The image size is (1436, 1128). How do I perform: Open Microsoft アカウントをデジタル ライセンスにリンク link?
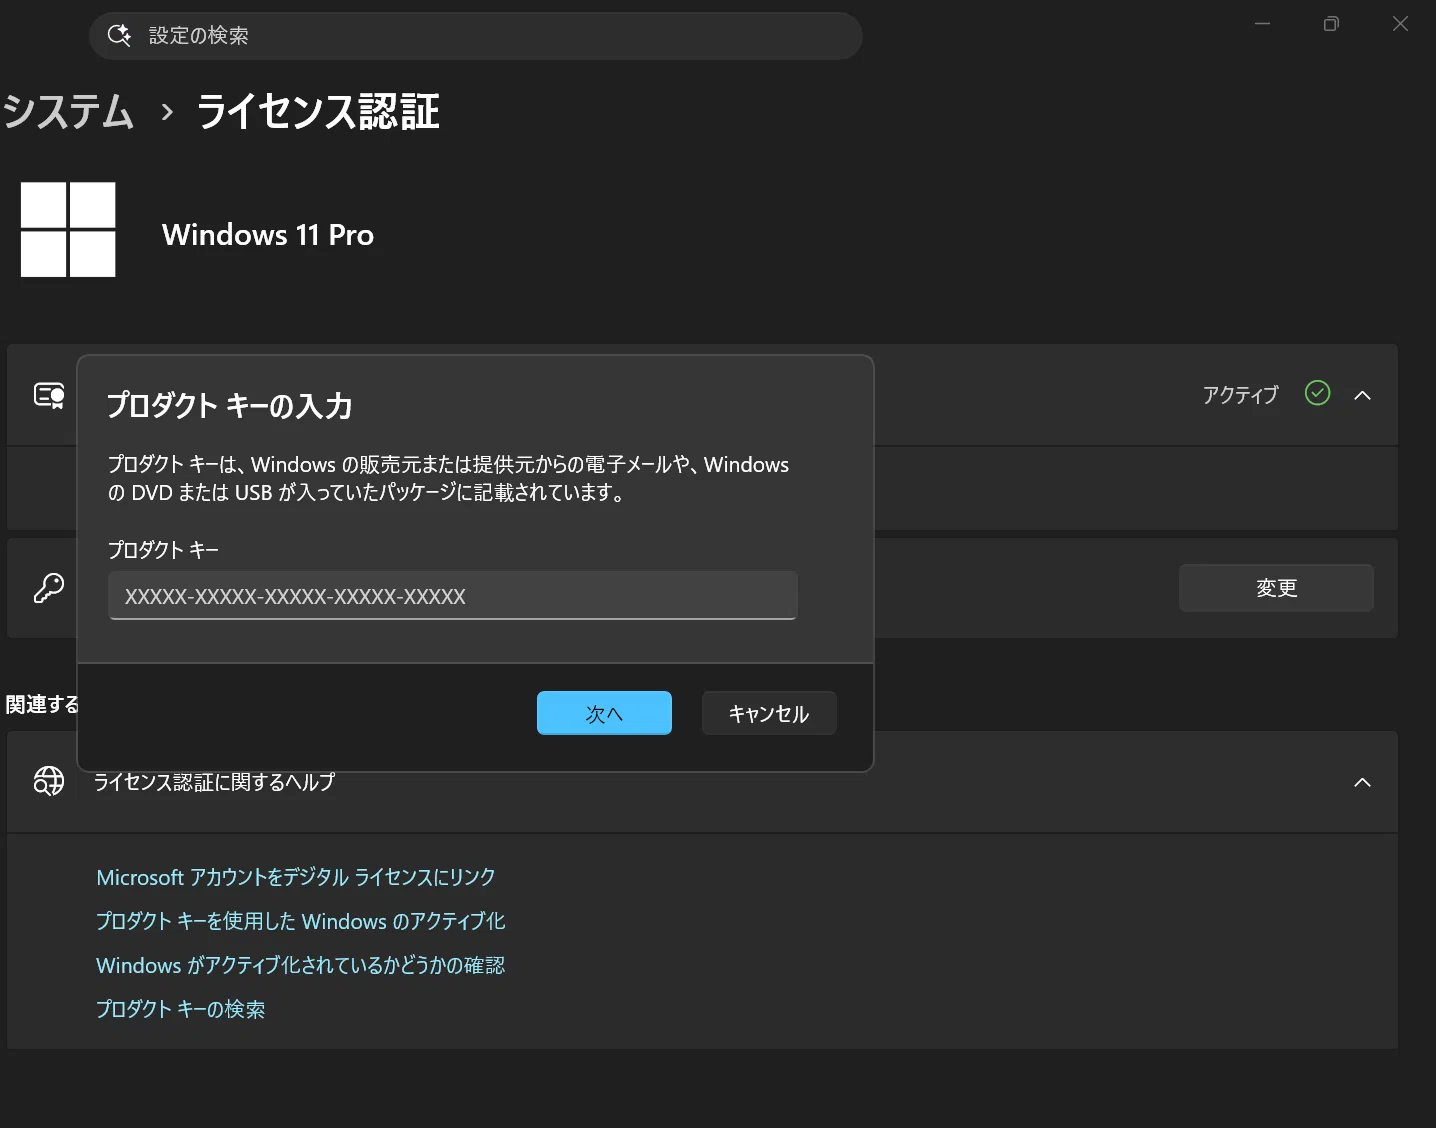296,877
